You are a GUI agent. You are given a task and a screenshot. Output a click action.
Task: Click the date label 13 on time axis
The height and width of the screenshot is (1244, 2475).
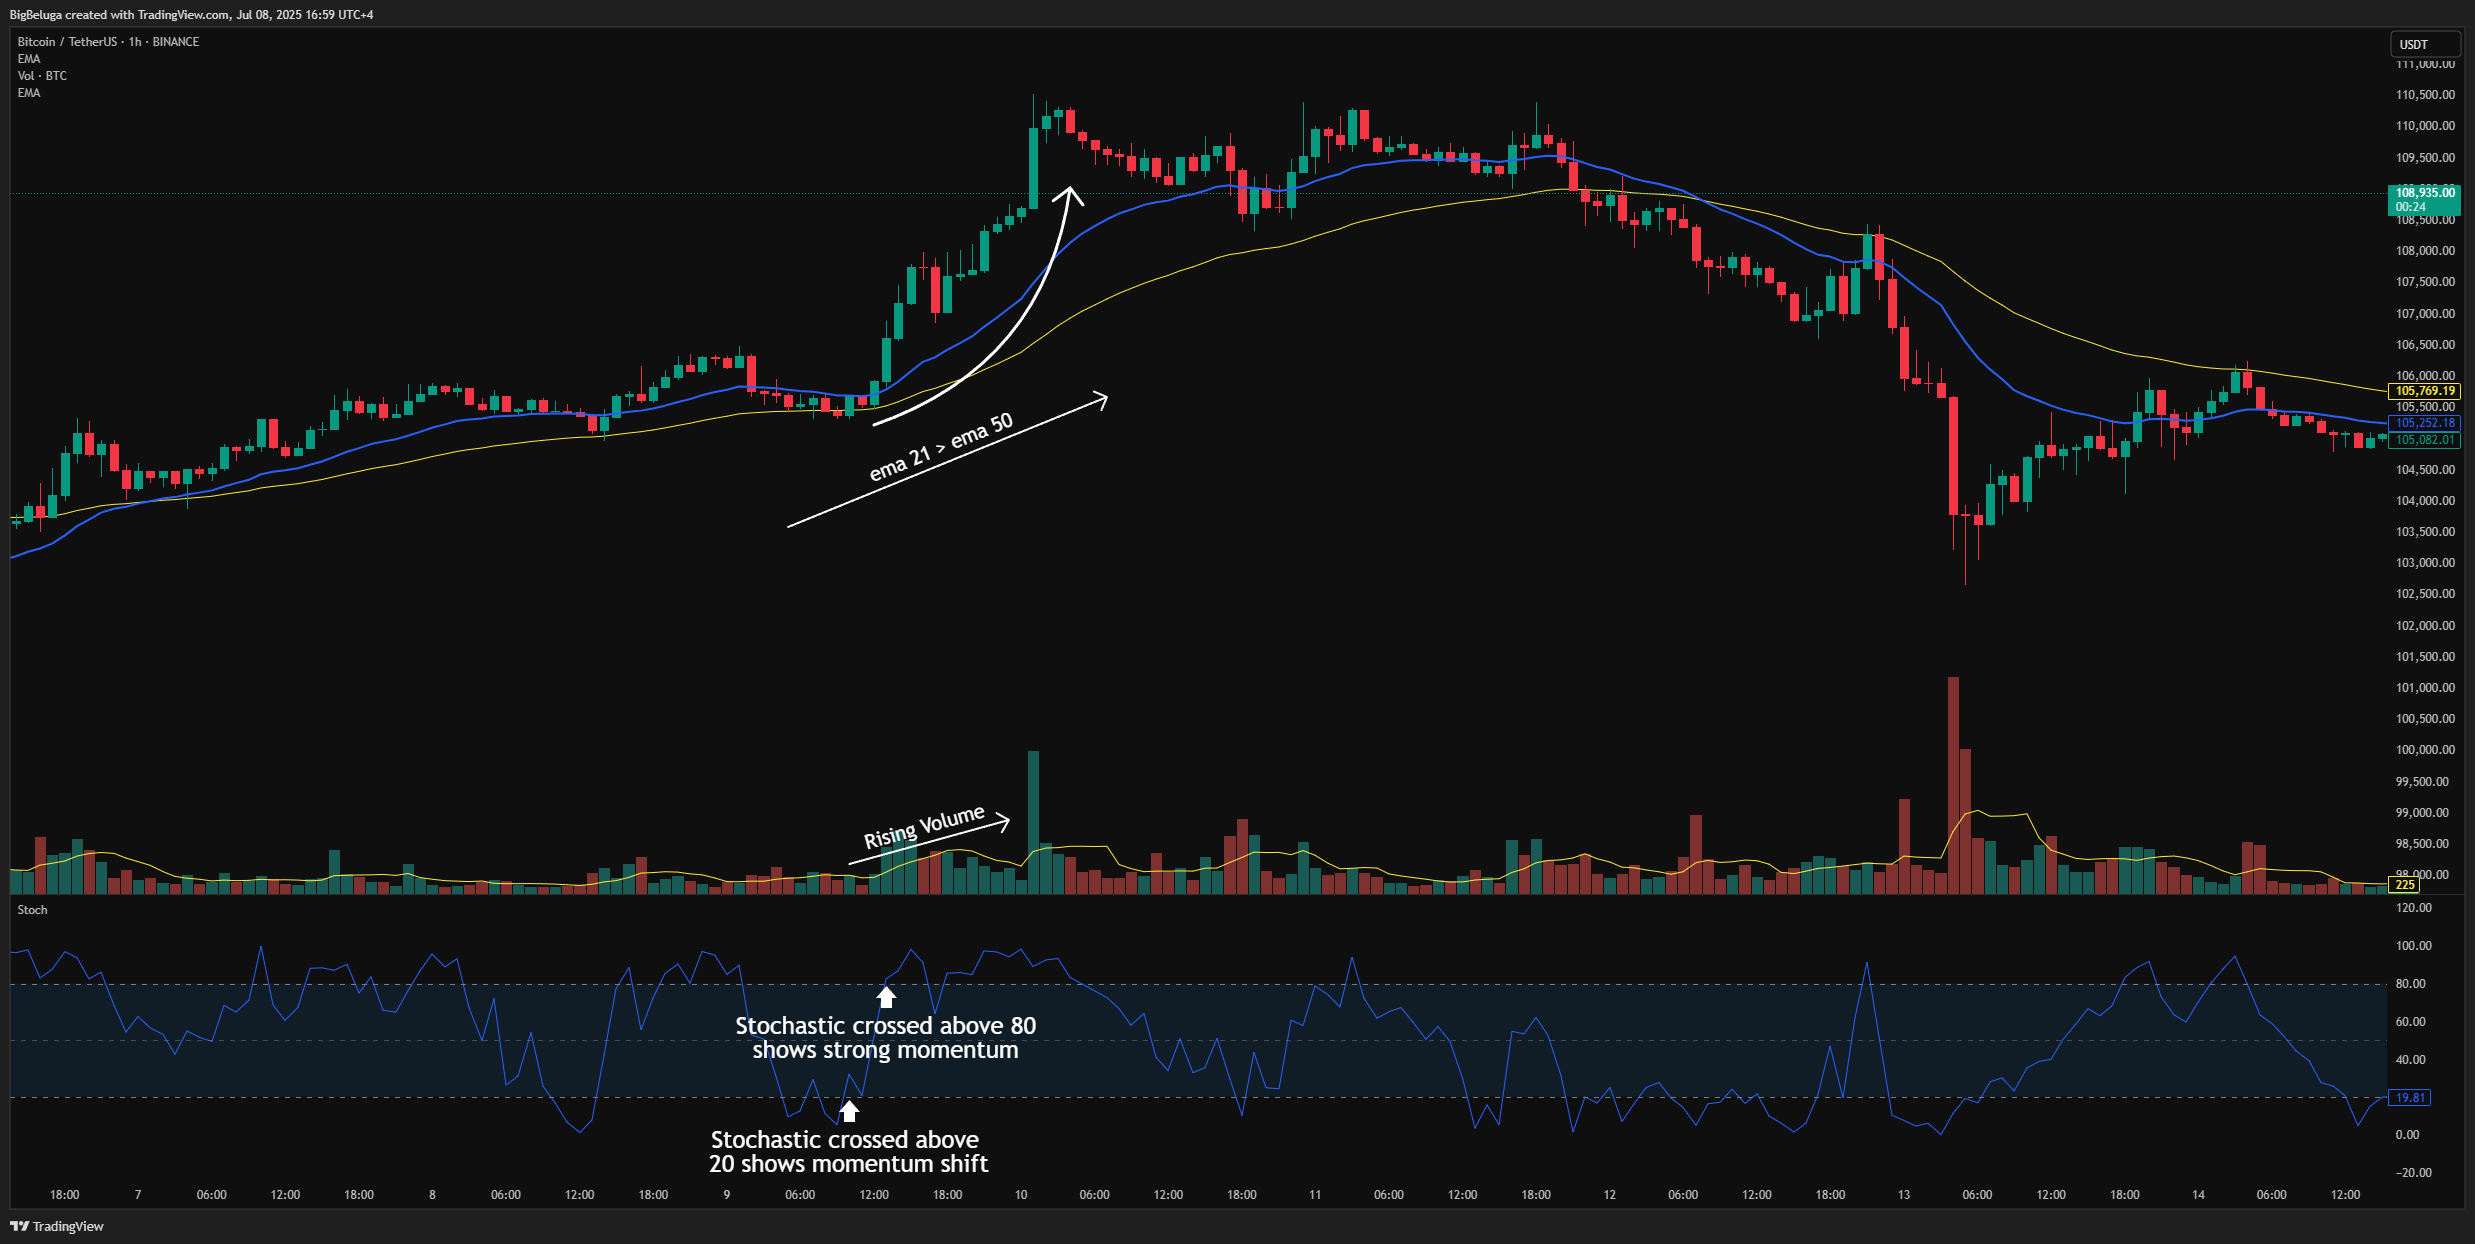coord(1904,1195)
